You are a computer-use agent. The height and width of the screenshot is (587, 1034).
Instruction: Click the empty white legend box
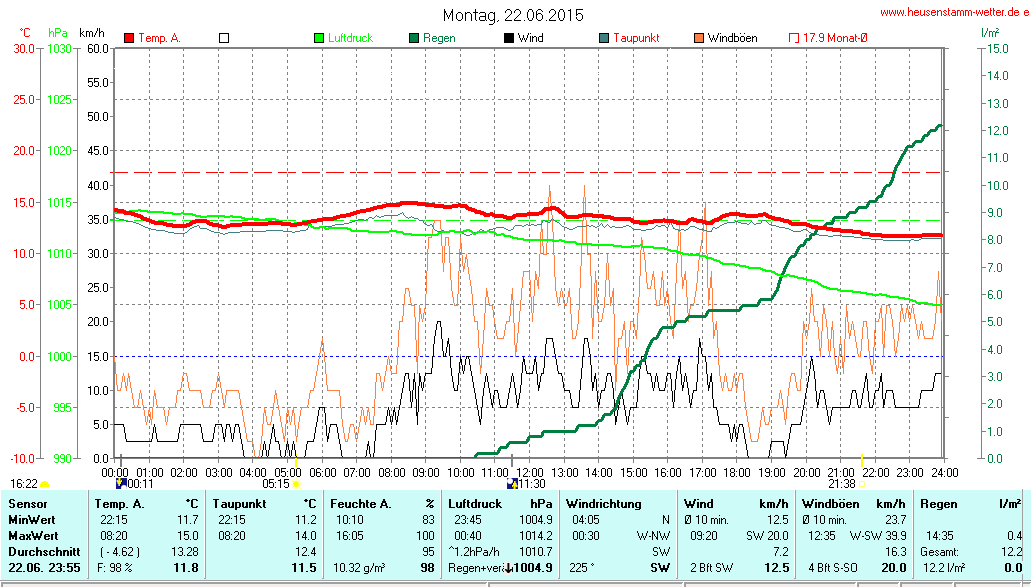click(x=224, y=38)
